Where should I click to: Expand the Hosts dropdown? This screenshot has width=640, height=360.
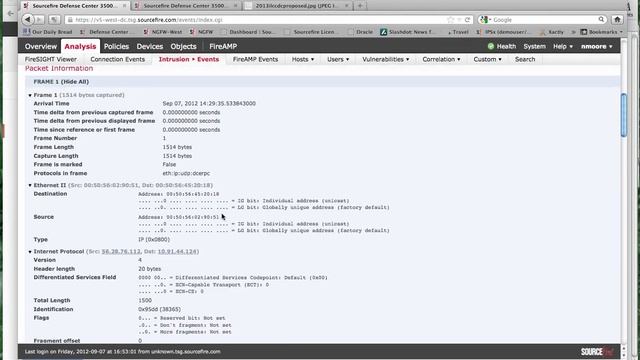pyautogui.click(x=303, y=59)
